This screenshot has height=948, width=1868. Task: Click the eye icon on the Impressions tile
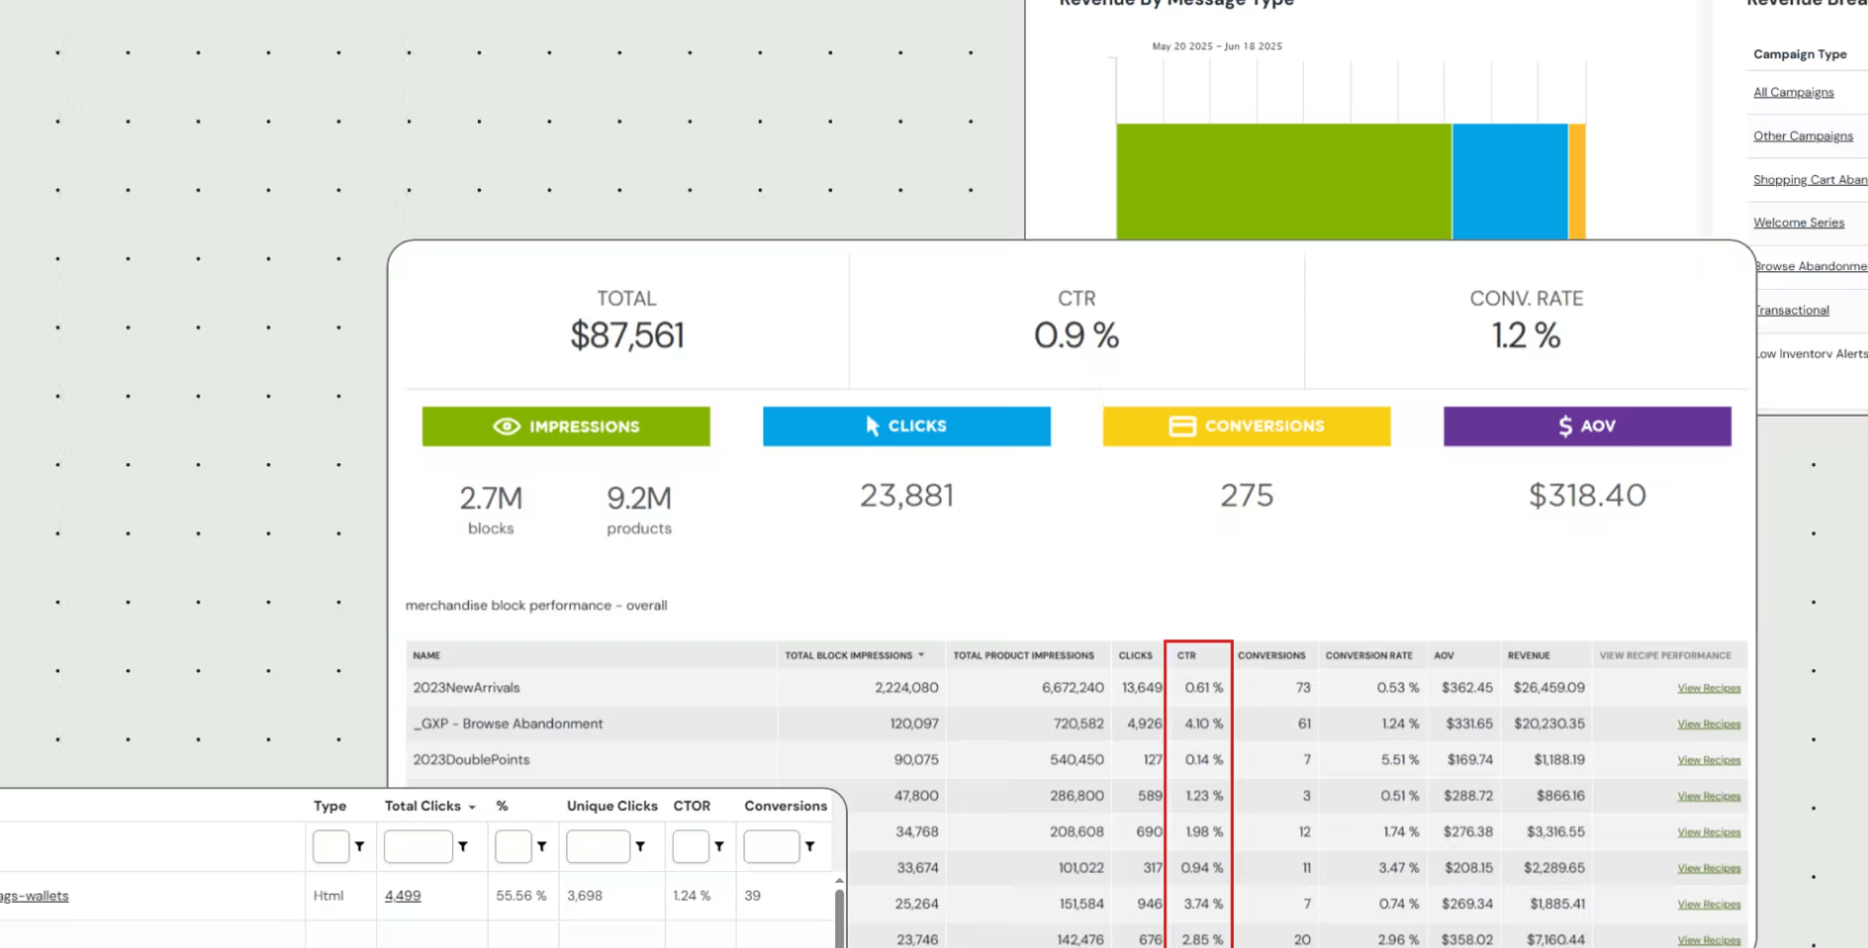point(506,427)
